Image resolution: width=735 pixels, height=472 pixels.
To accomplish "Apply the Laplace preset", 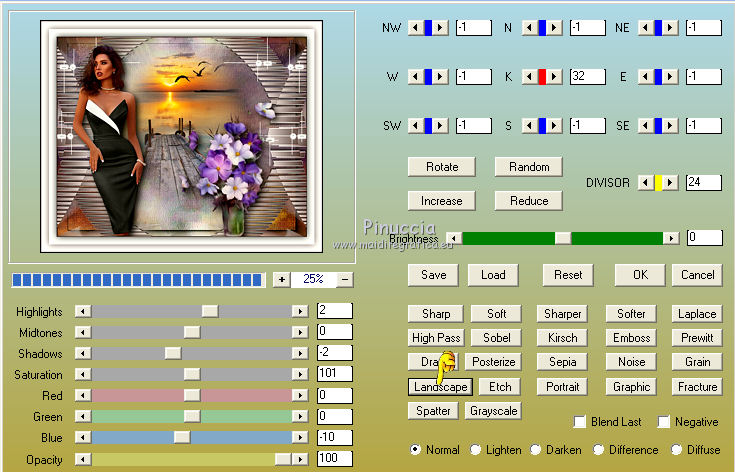I will click(x=697, y=314).
